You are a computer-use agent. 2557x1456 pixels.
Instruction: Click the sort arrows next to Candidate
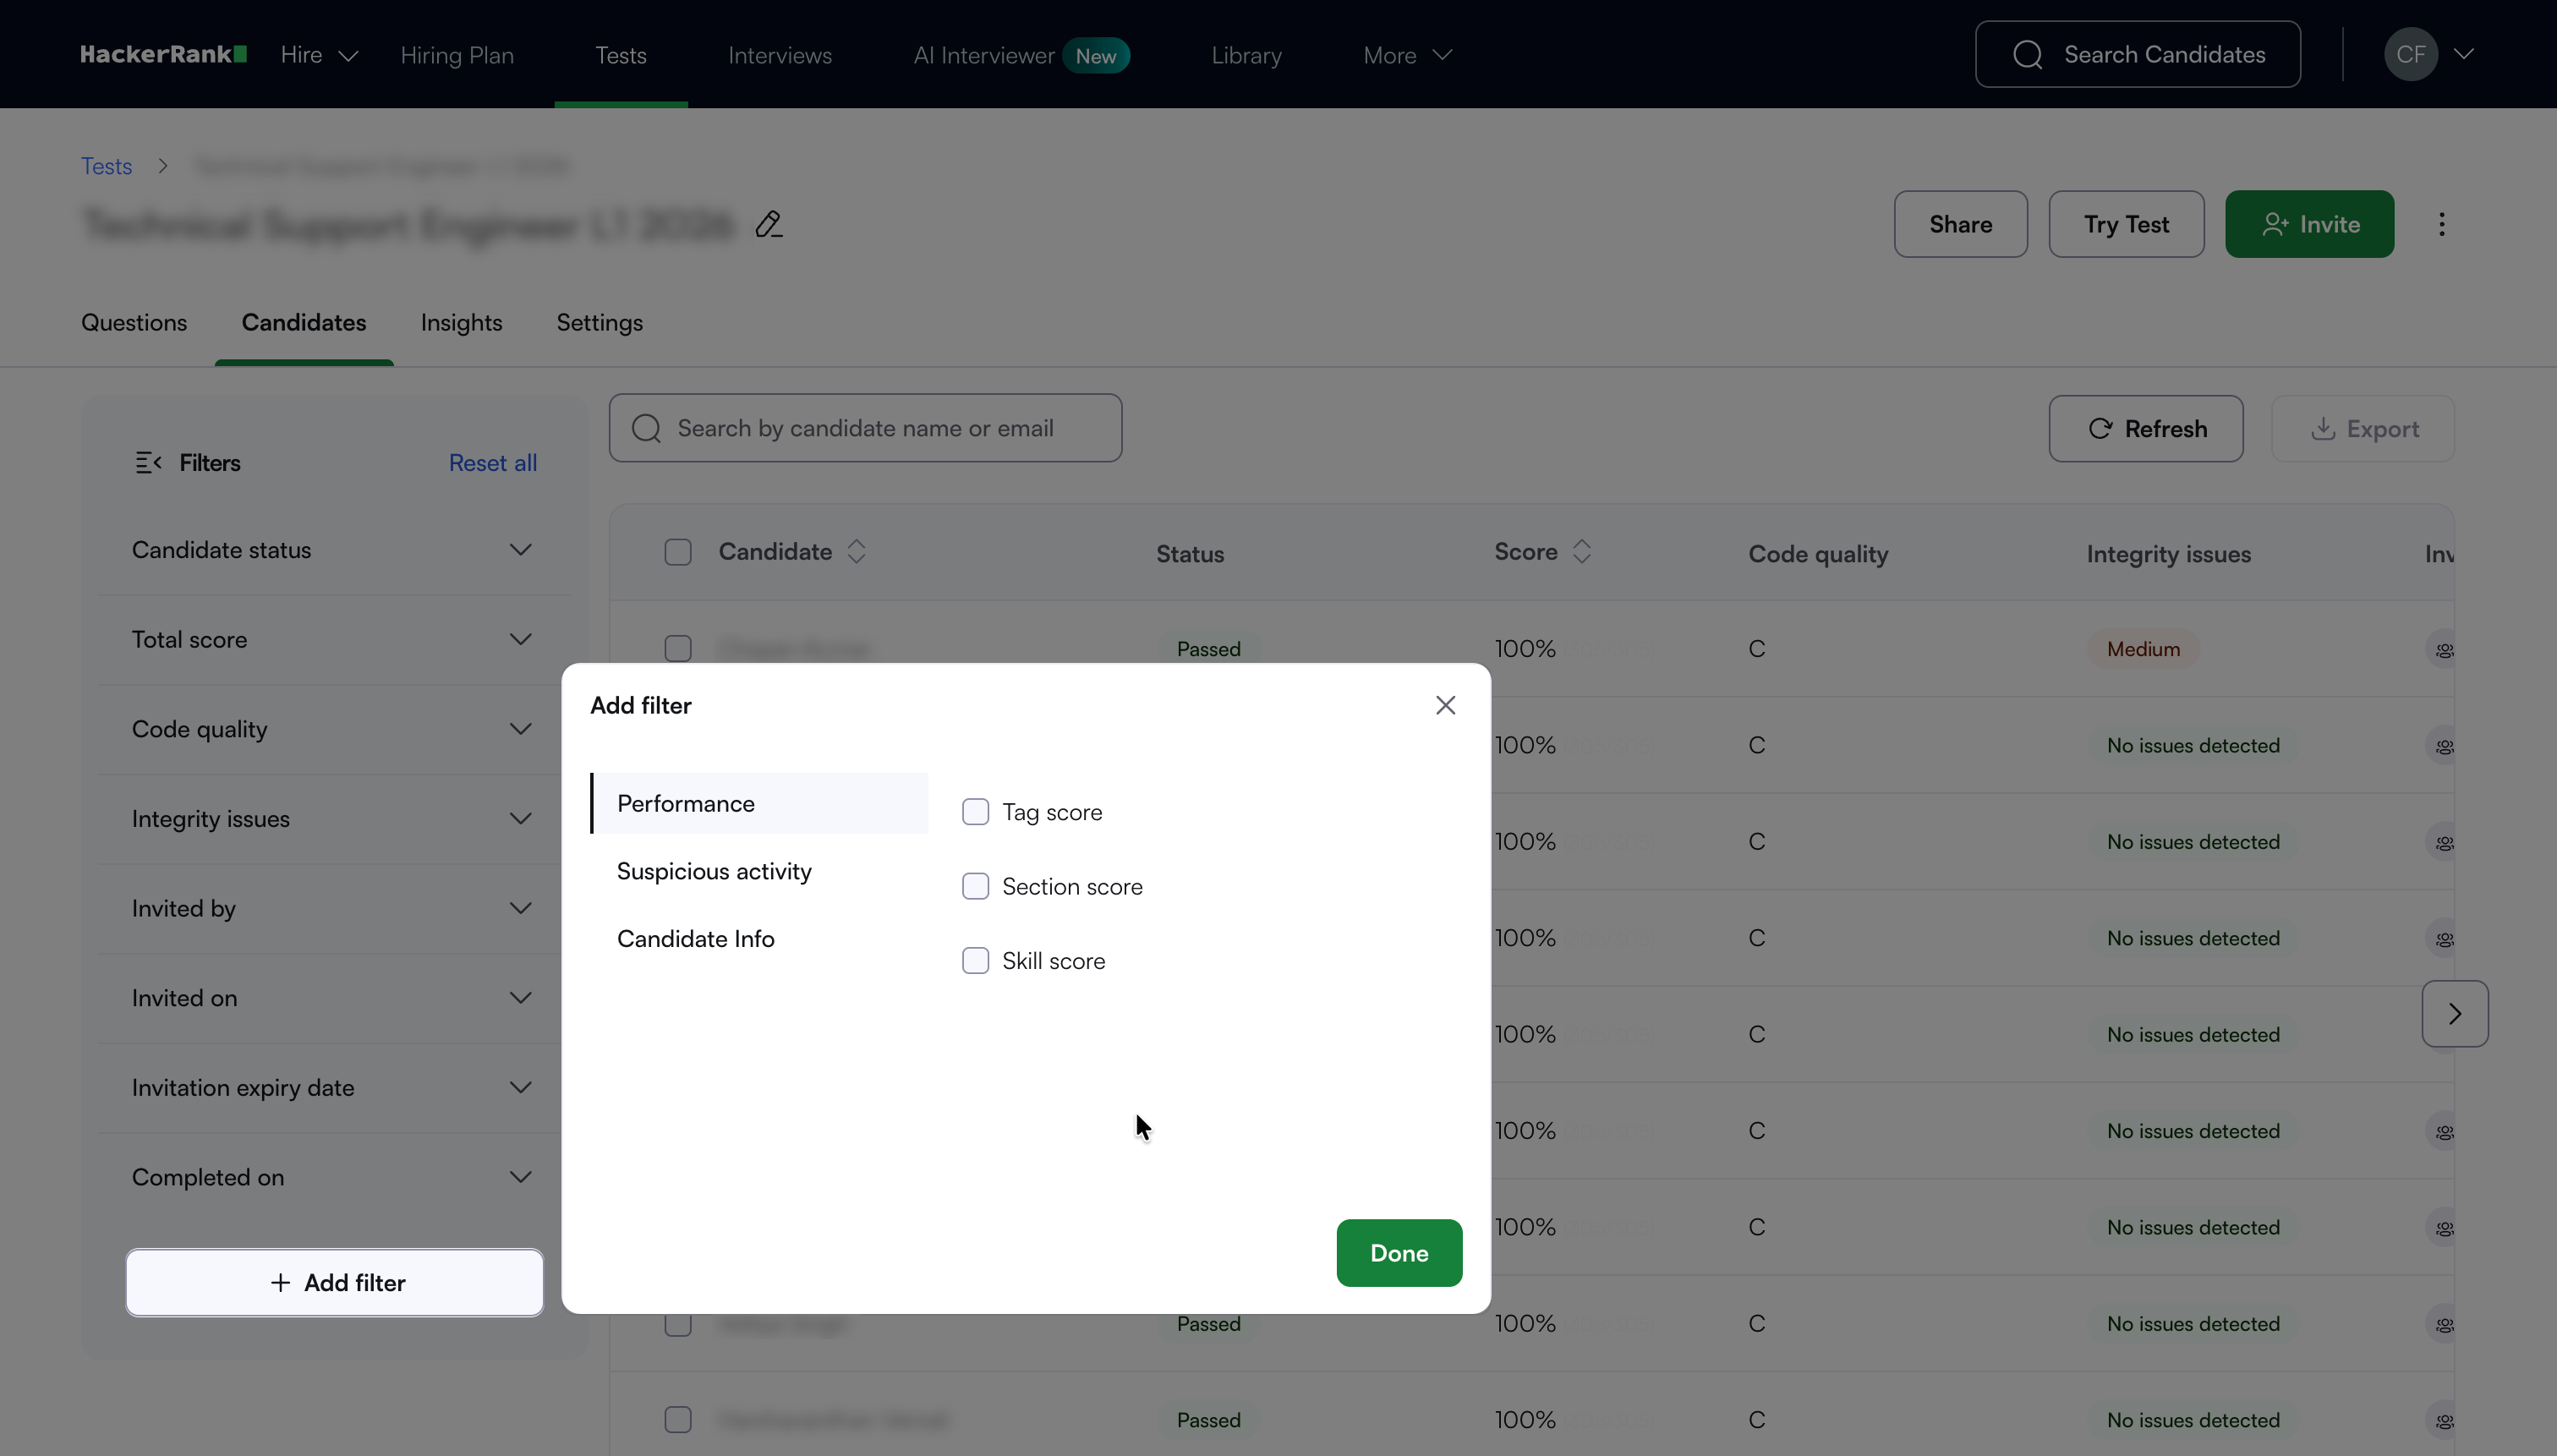tap(856, 551)
